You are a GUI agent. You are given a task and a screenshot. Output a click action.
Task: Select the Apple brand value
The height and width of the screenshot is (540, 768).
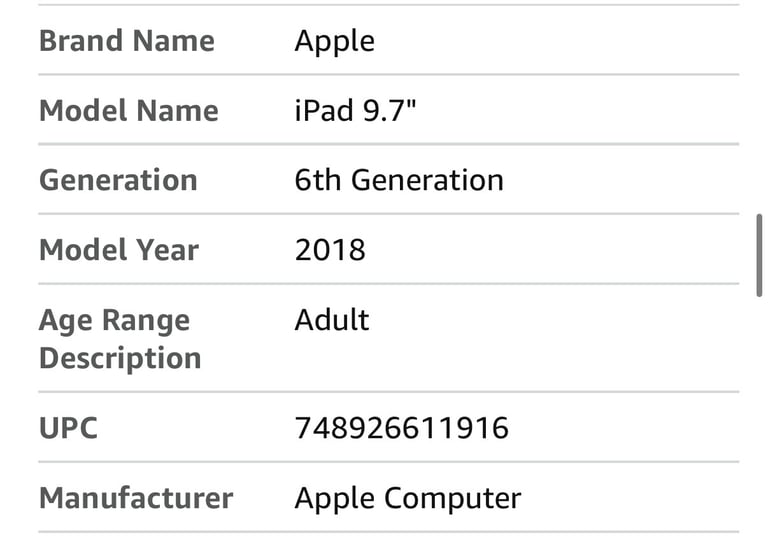click(335, 42)
